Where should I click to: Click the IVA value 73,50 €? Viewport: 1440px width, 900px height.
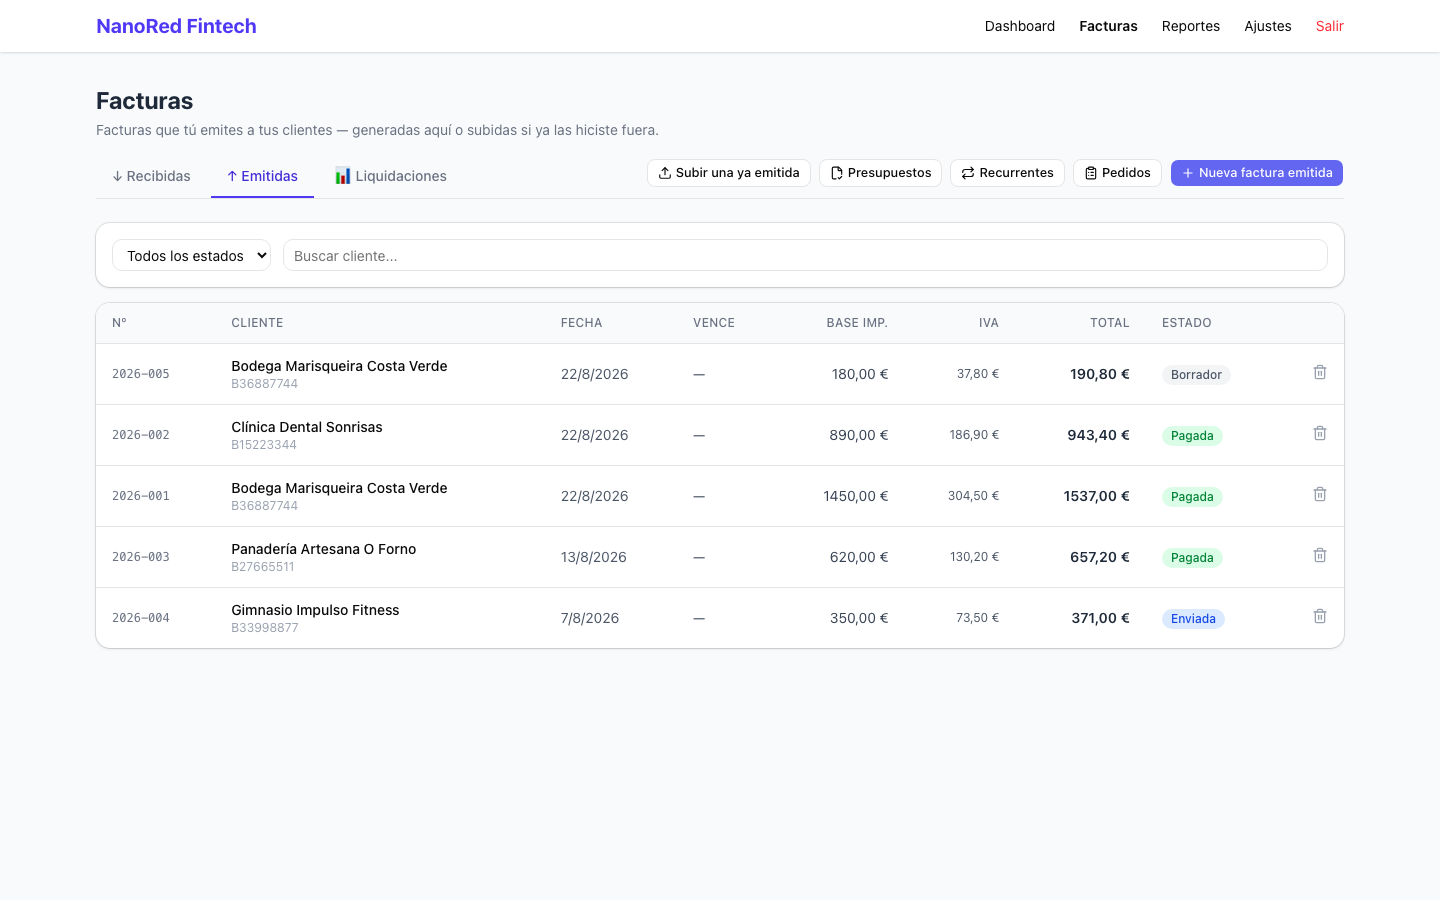click(x=977, y=618)
